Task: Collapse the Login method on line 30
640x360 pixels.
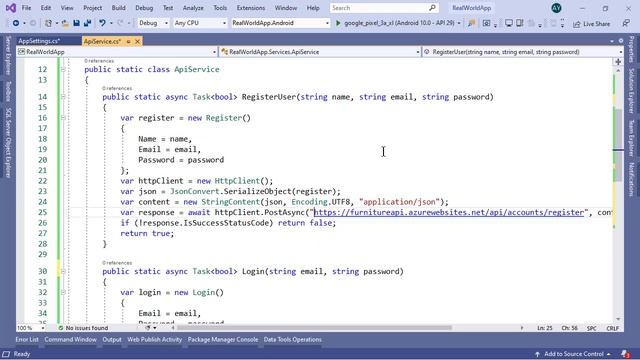Action: pos(63,271)
